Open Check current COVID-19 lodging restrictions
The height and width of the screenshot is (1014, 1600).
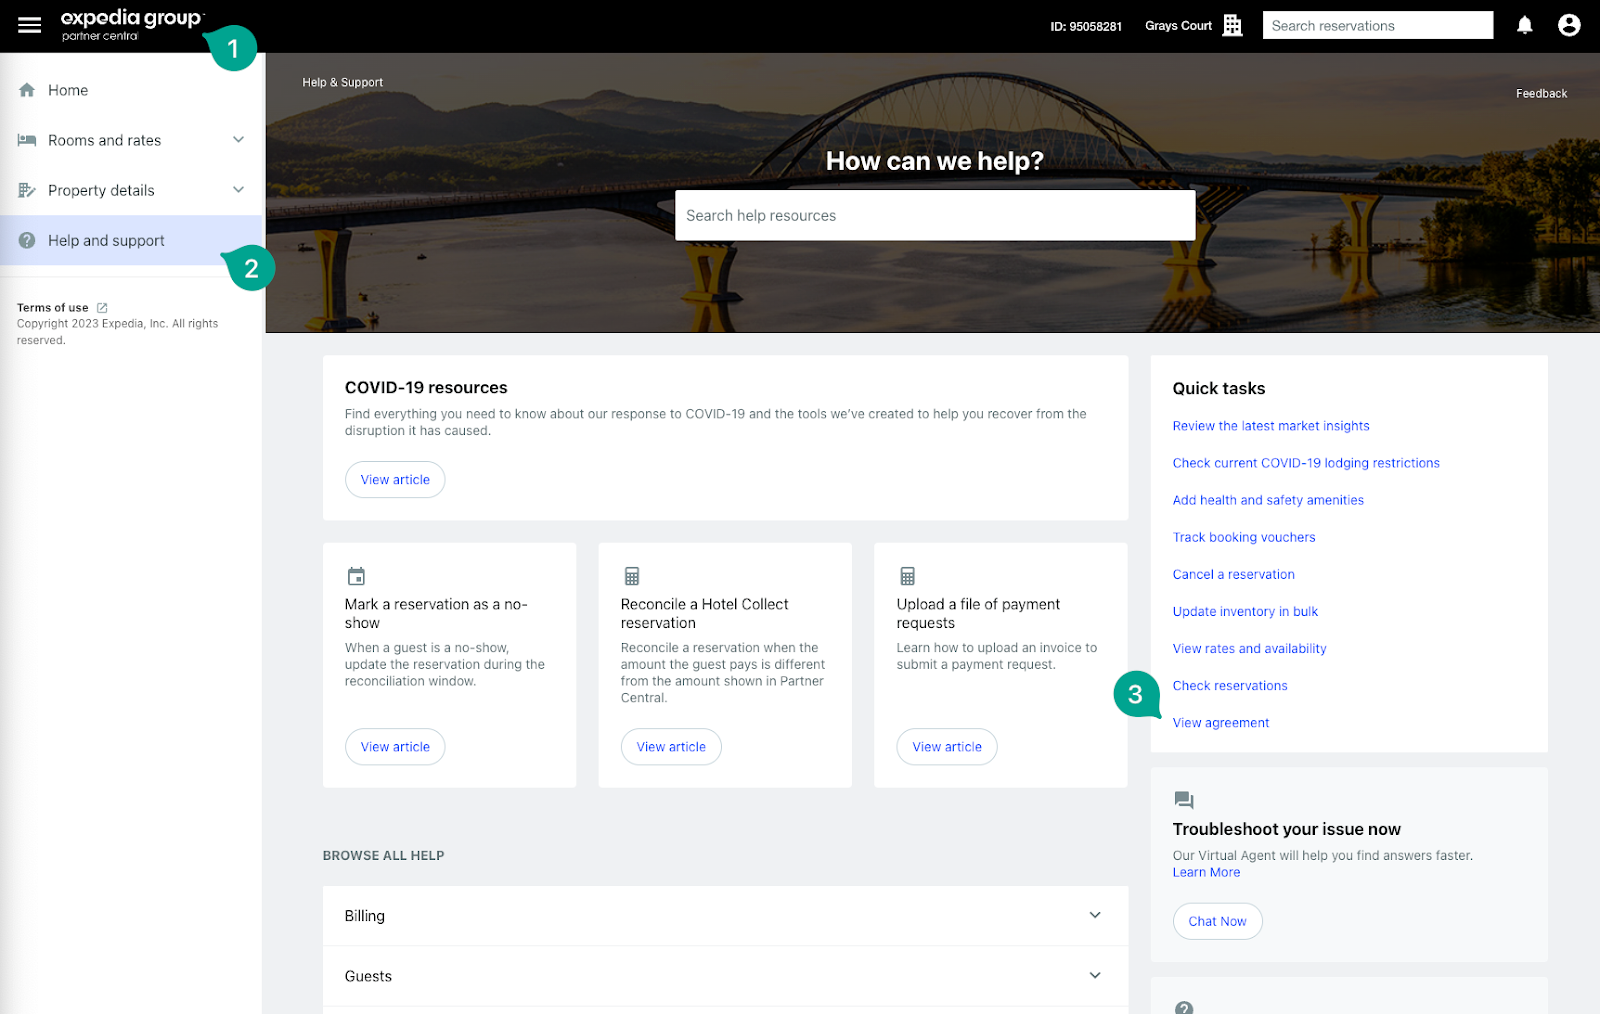1306,463
